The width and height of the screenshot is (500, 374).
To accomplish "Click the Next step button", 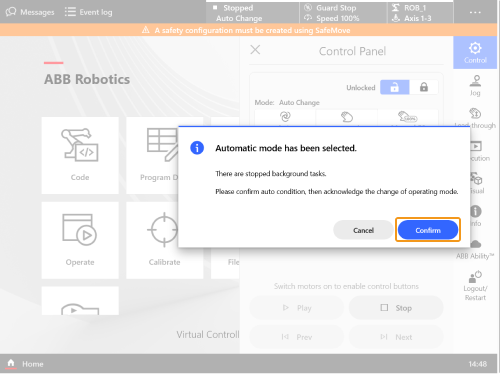I will point(396,337).
